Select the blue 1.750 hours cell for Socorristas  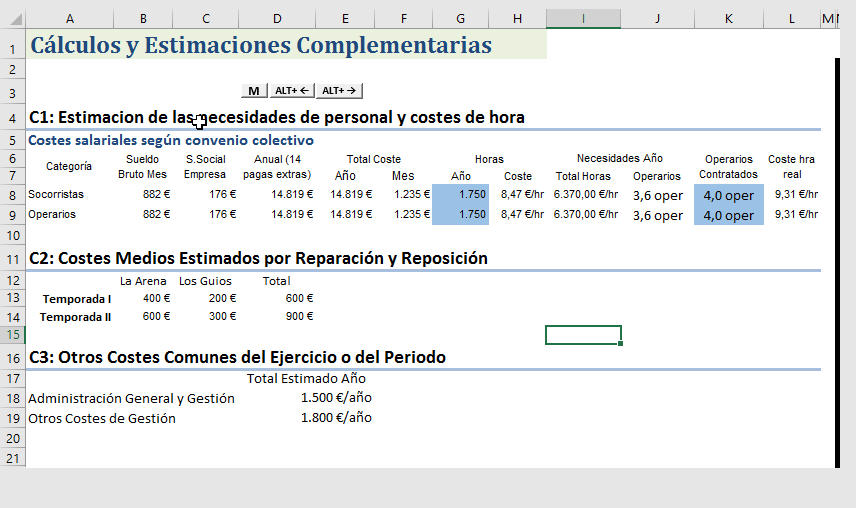[x=460, y=194]
